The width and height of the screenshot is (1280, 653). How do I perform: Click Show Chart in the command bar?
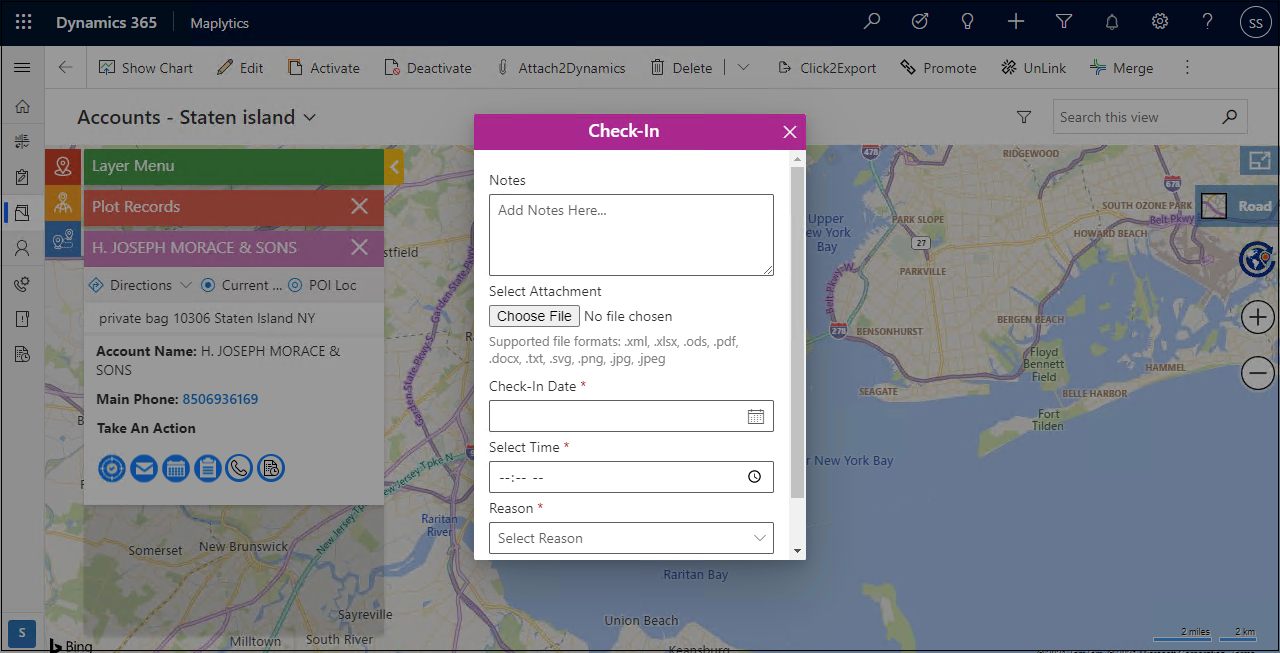tap(146, 68)
